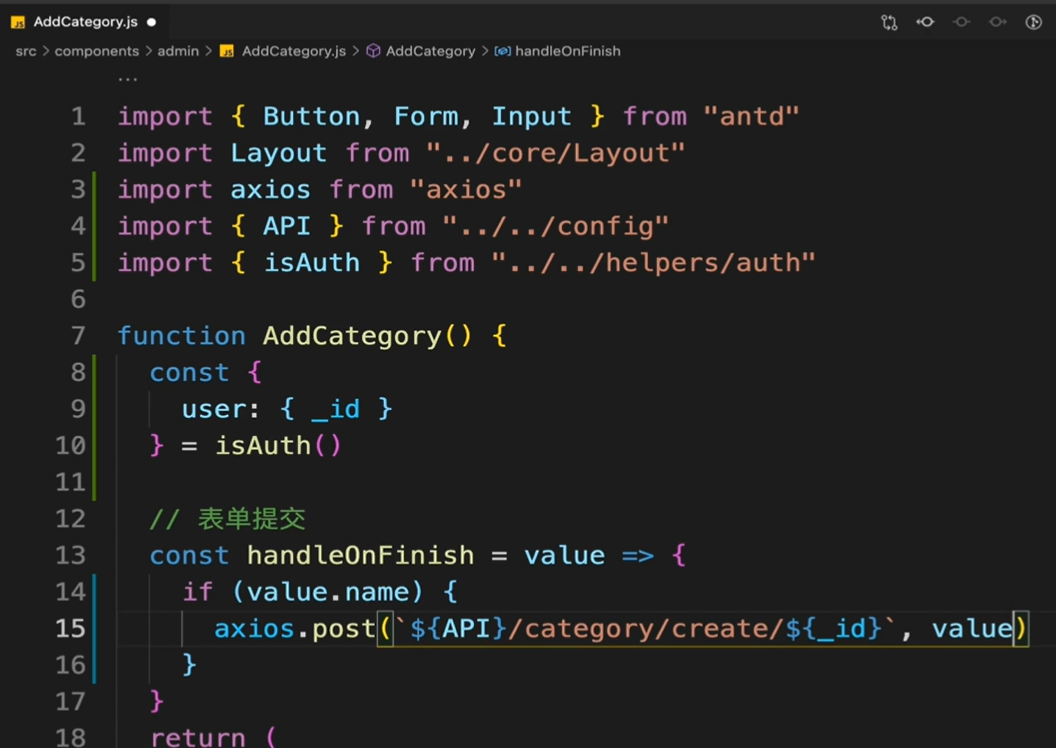The image size is (1056, 748).
Task: Click "Input" in the antd import
Action: click(531, 116)
